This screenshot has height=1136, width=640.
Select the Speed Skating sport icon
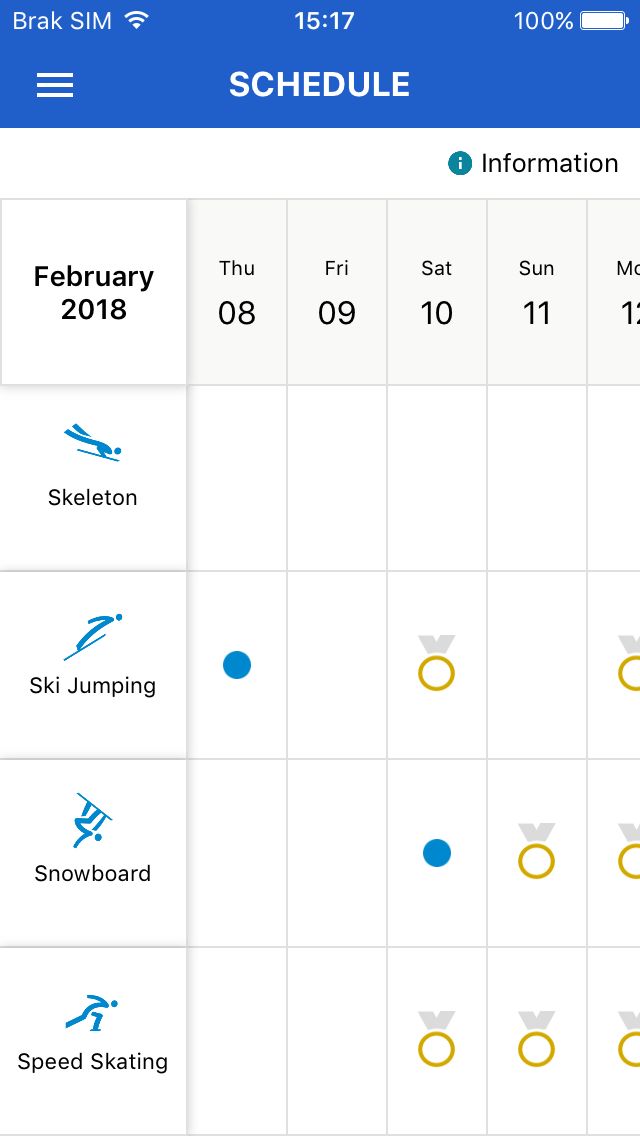click(91, 1013)
